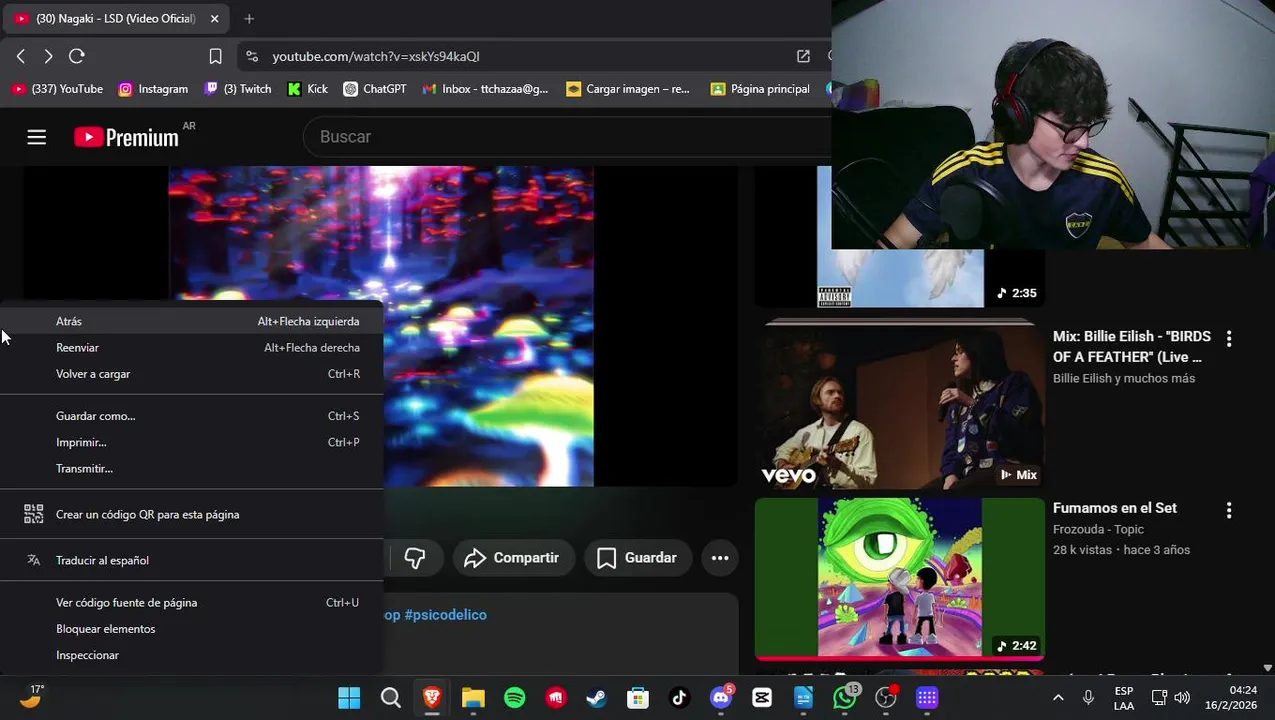Choose Crear un código QR para esta página

tap(191, 514)
